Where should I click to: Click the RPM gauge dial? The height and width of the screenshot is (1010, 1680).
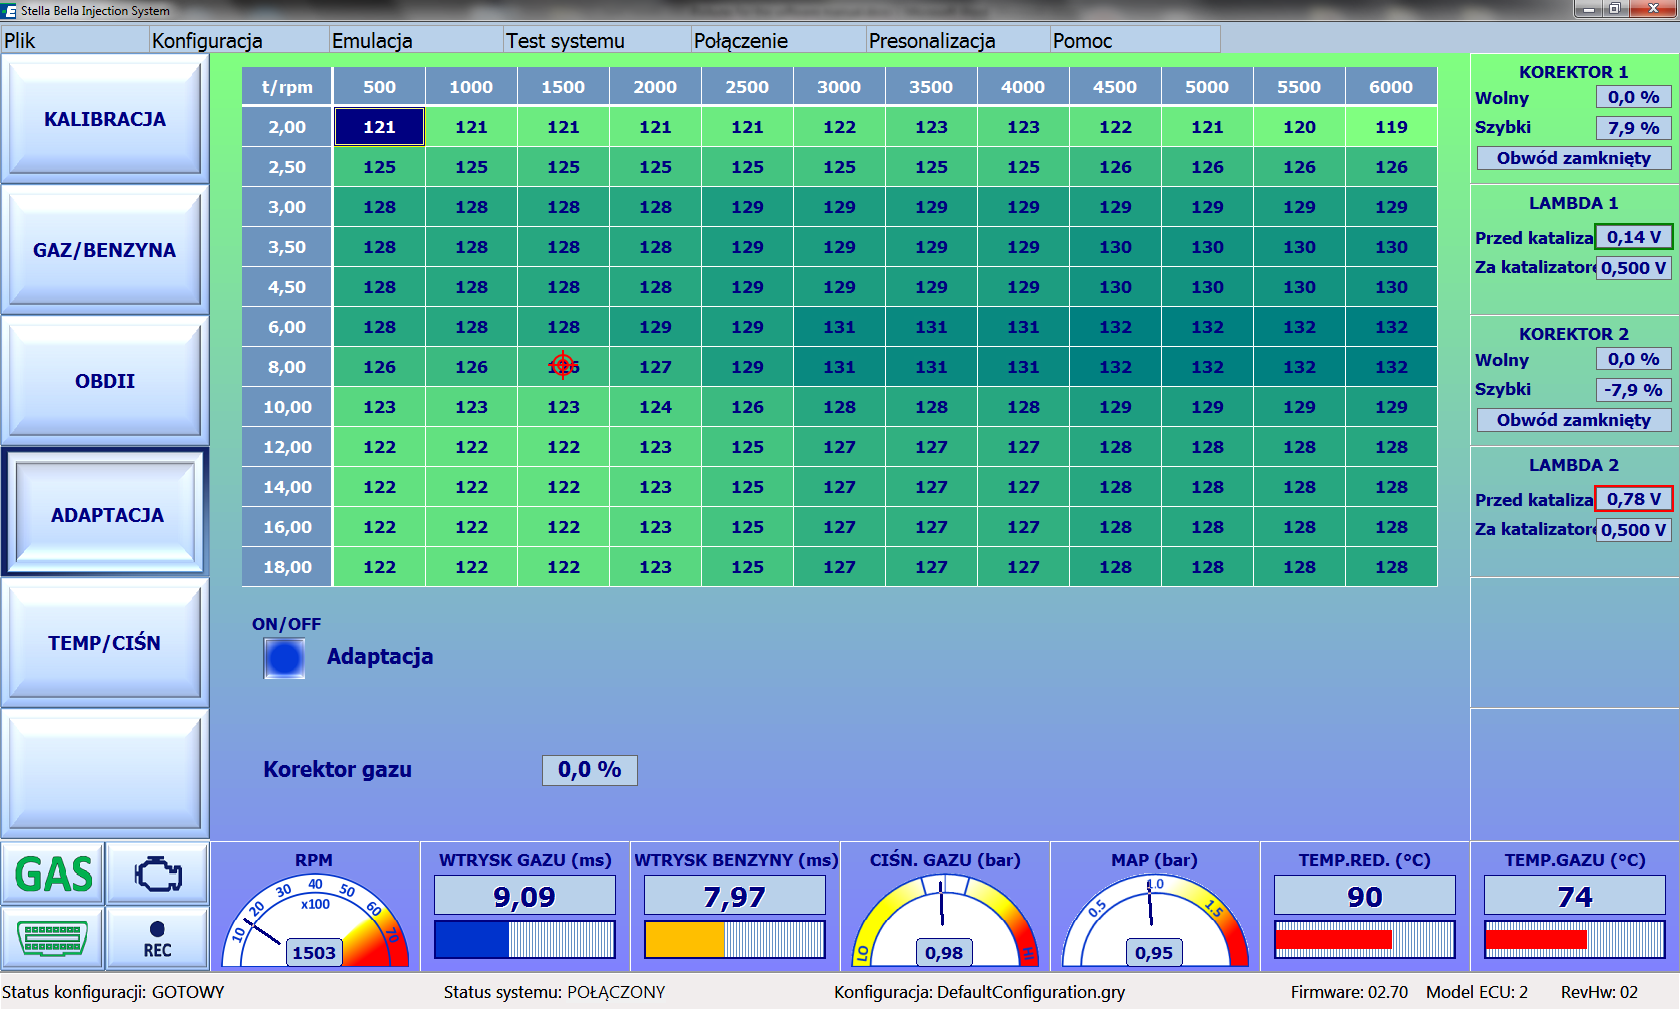click(315, 921)
